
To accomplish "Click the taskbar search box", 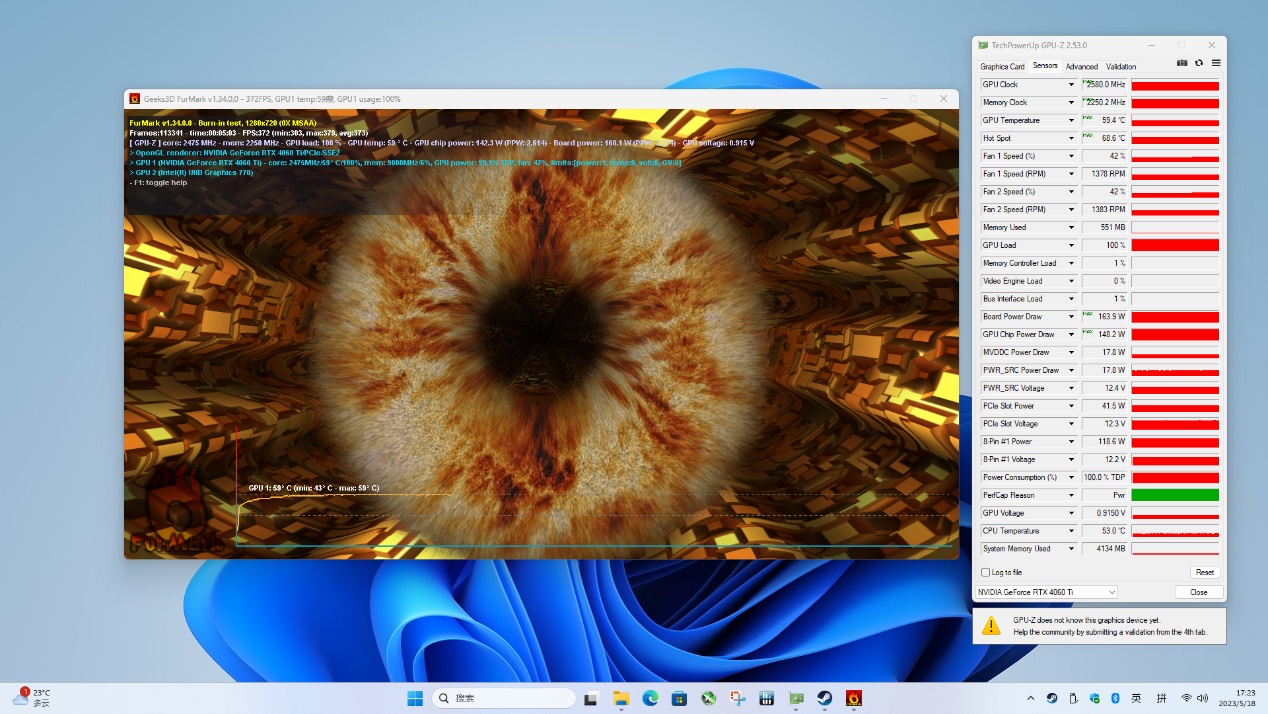I will [504, 698].
